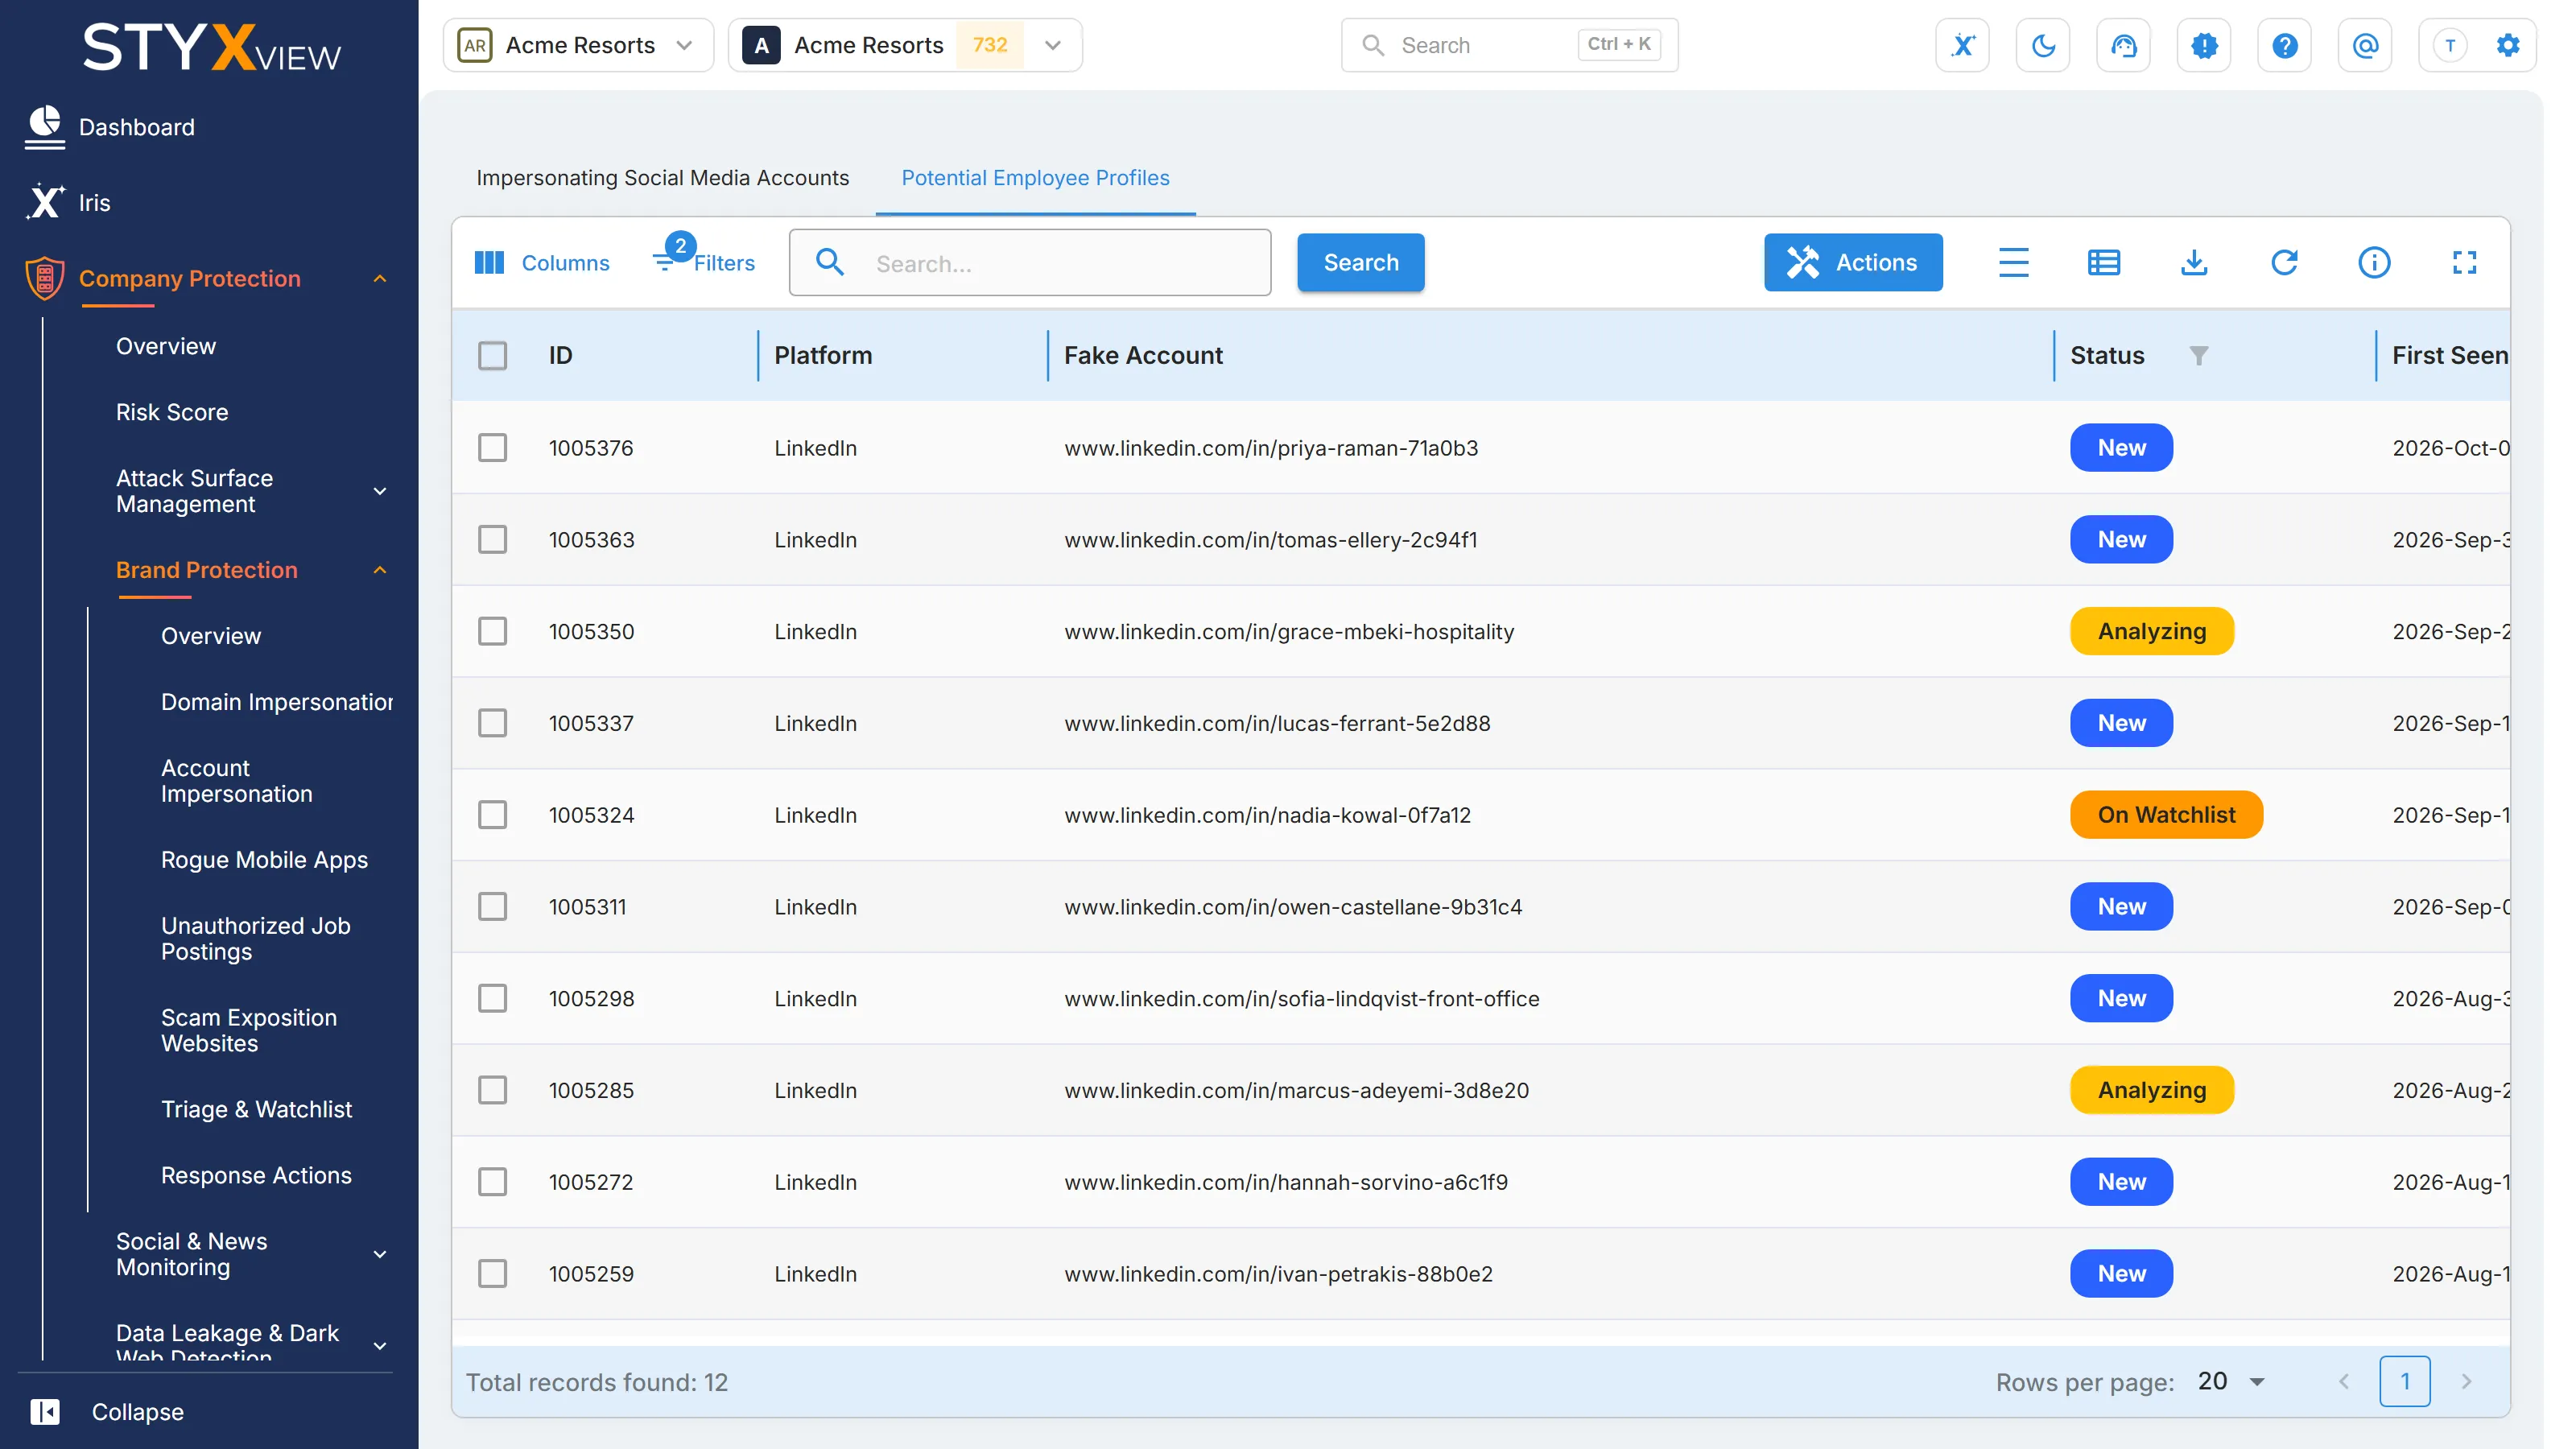Collapse the sidebar
2576x1449 pixels.
coord(107,1411)
